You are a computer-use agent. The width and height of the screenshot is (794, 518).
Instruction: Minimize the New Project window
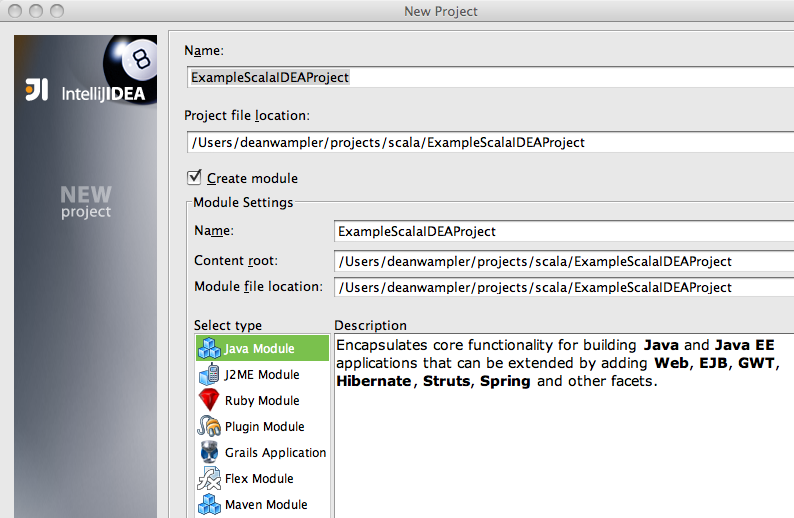point(36,11)
